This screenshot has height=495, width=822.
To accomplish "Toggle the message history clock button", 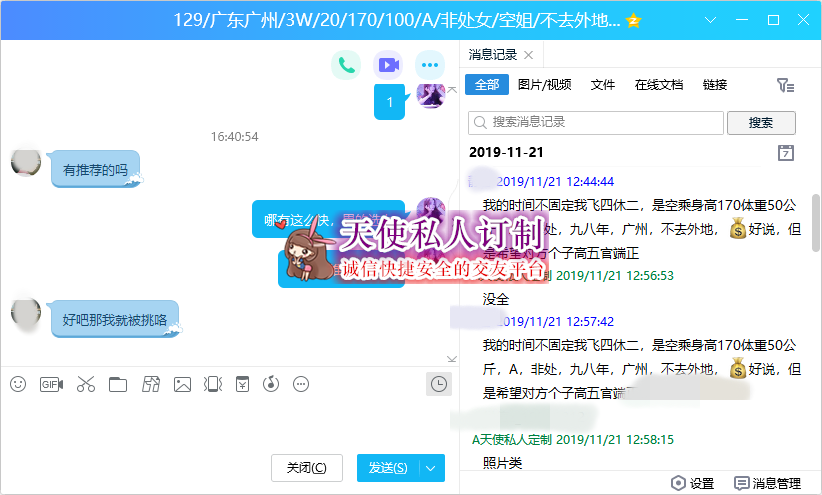I will click(439, 384).
